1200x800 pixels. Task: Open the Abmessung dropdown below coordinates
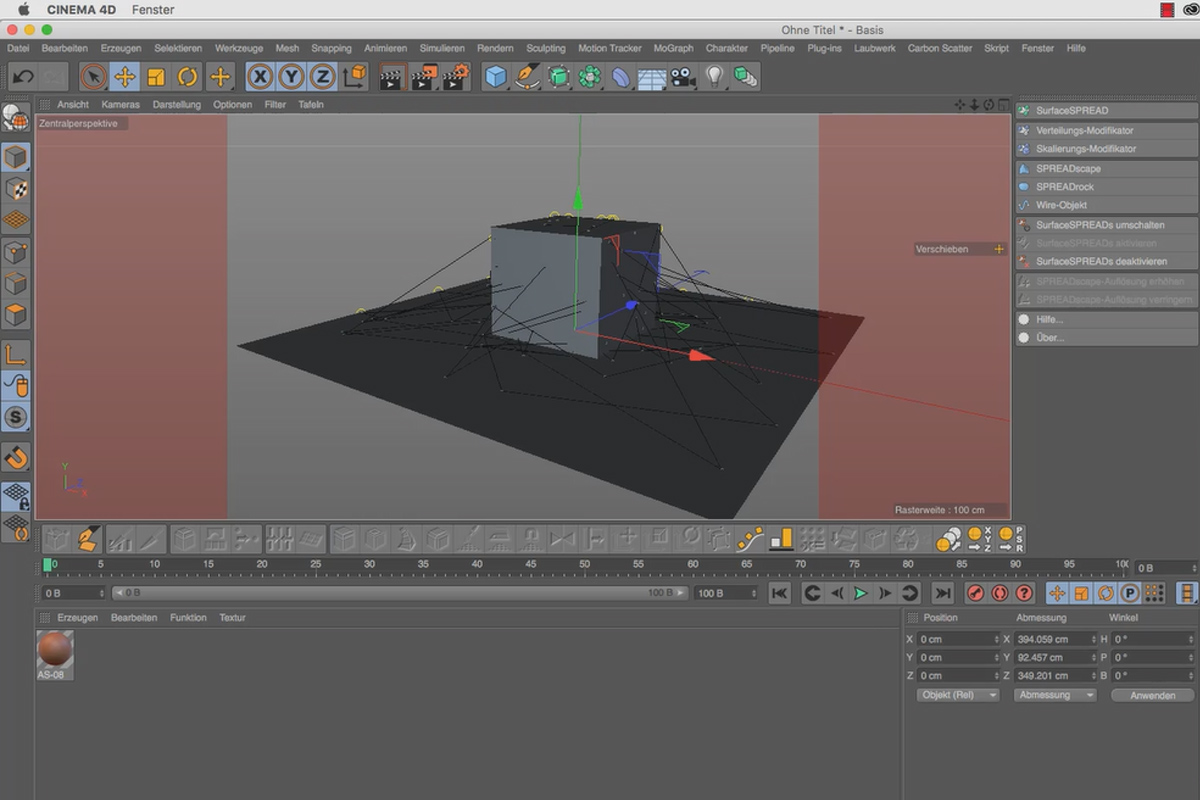pyautogui.click(x=1055, y=695)
